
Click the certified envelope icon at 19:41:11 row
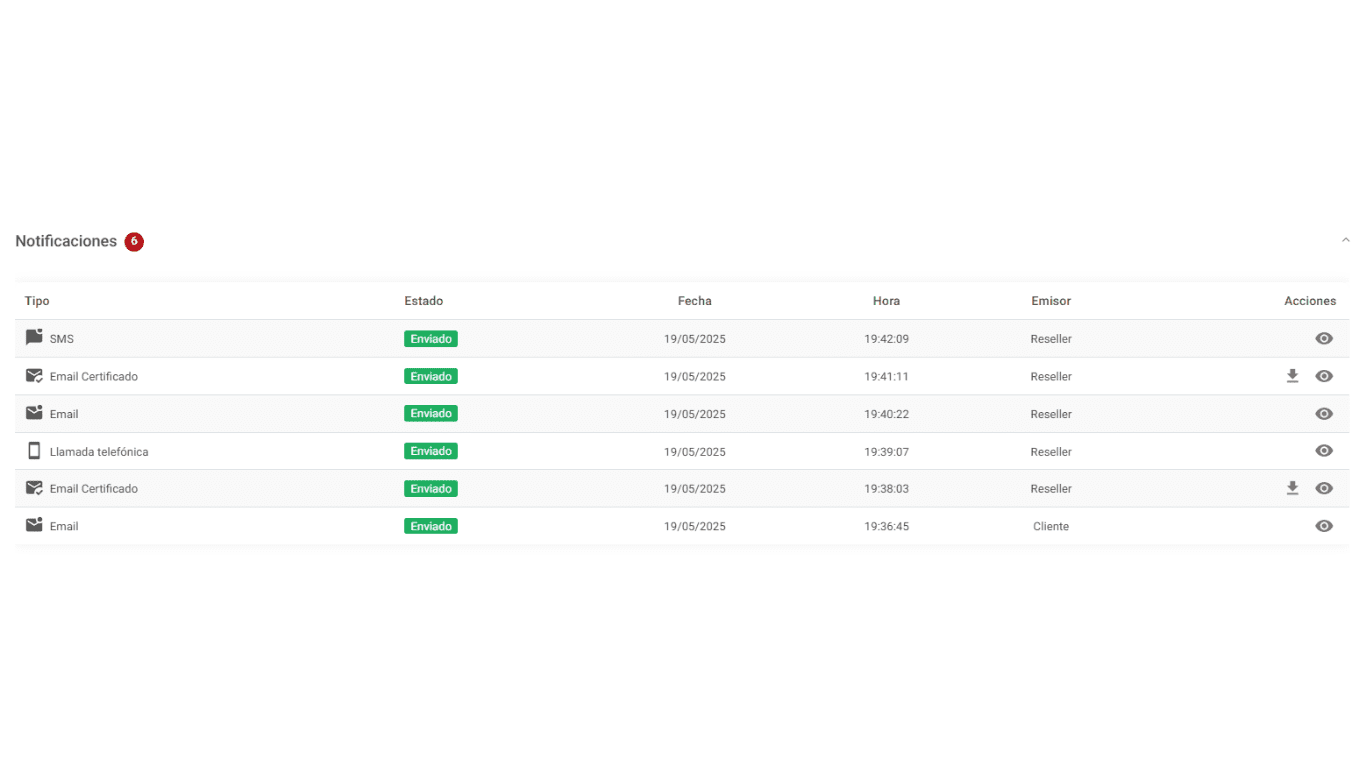point(34,376)
